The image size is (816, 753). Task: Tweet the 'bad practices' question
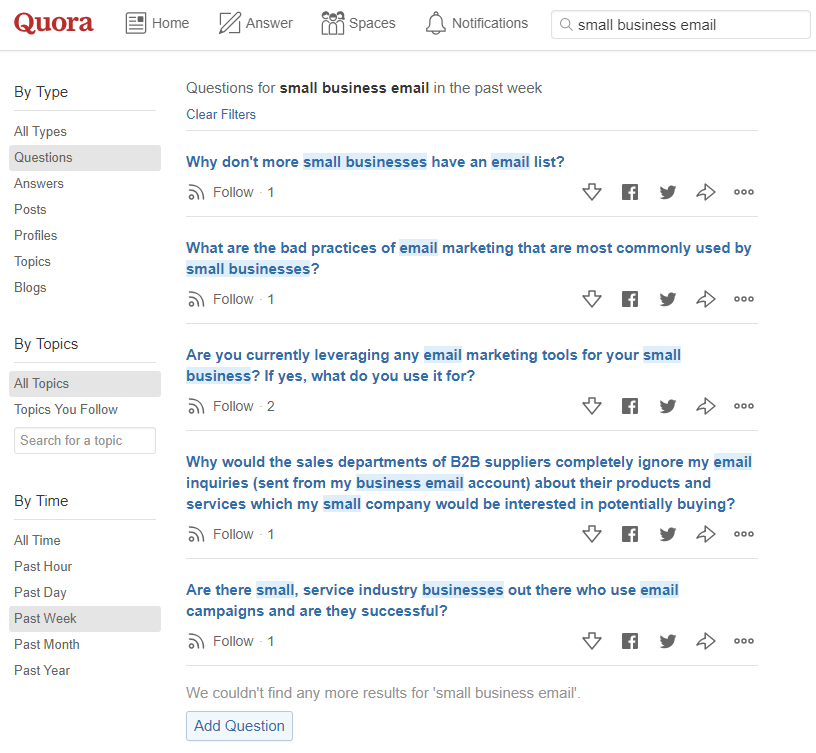tap(668, 299)
